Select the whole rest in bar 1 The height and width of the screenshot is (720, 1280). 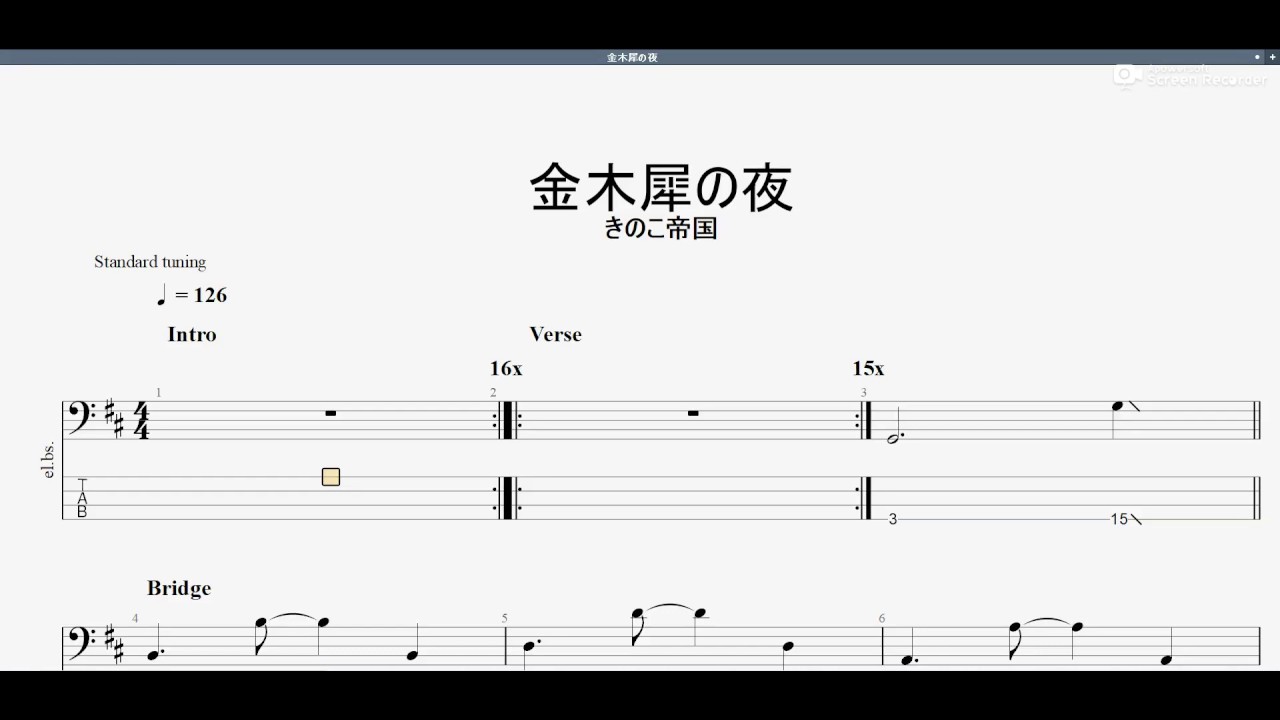click(331, 412)
